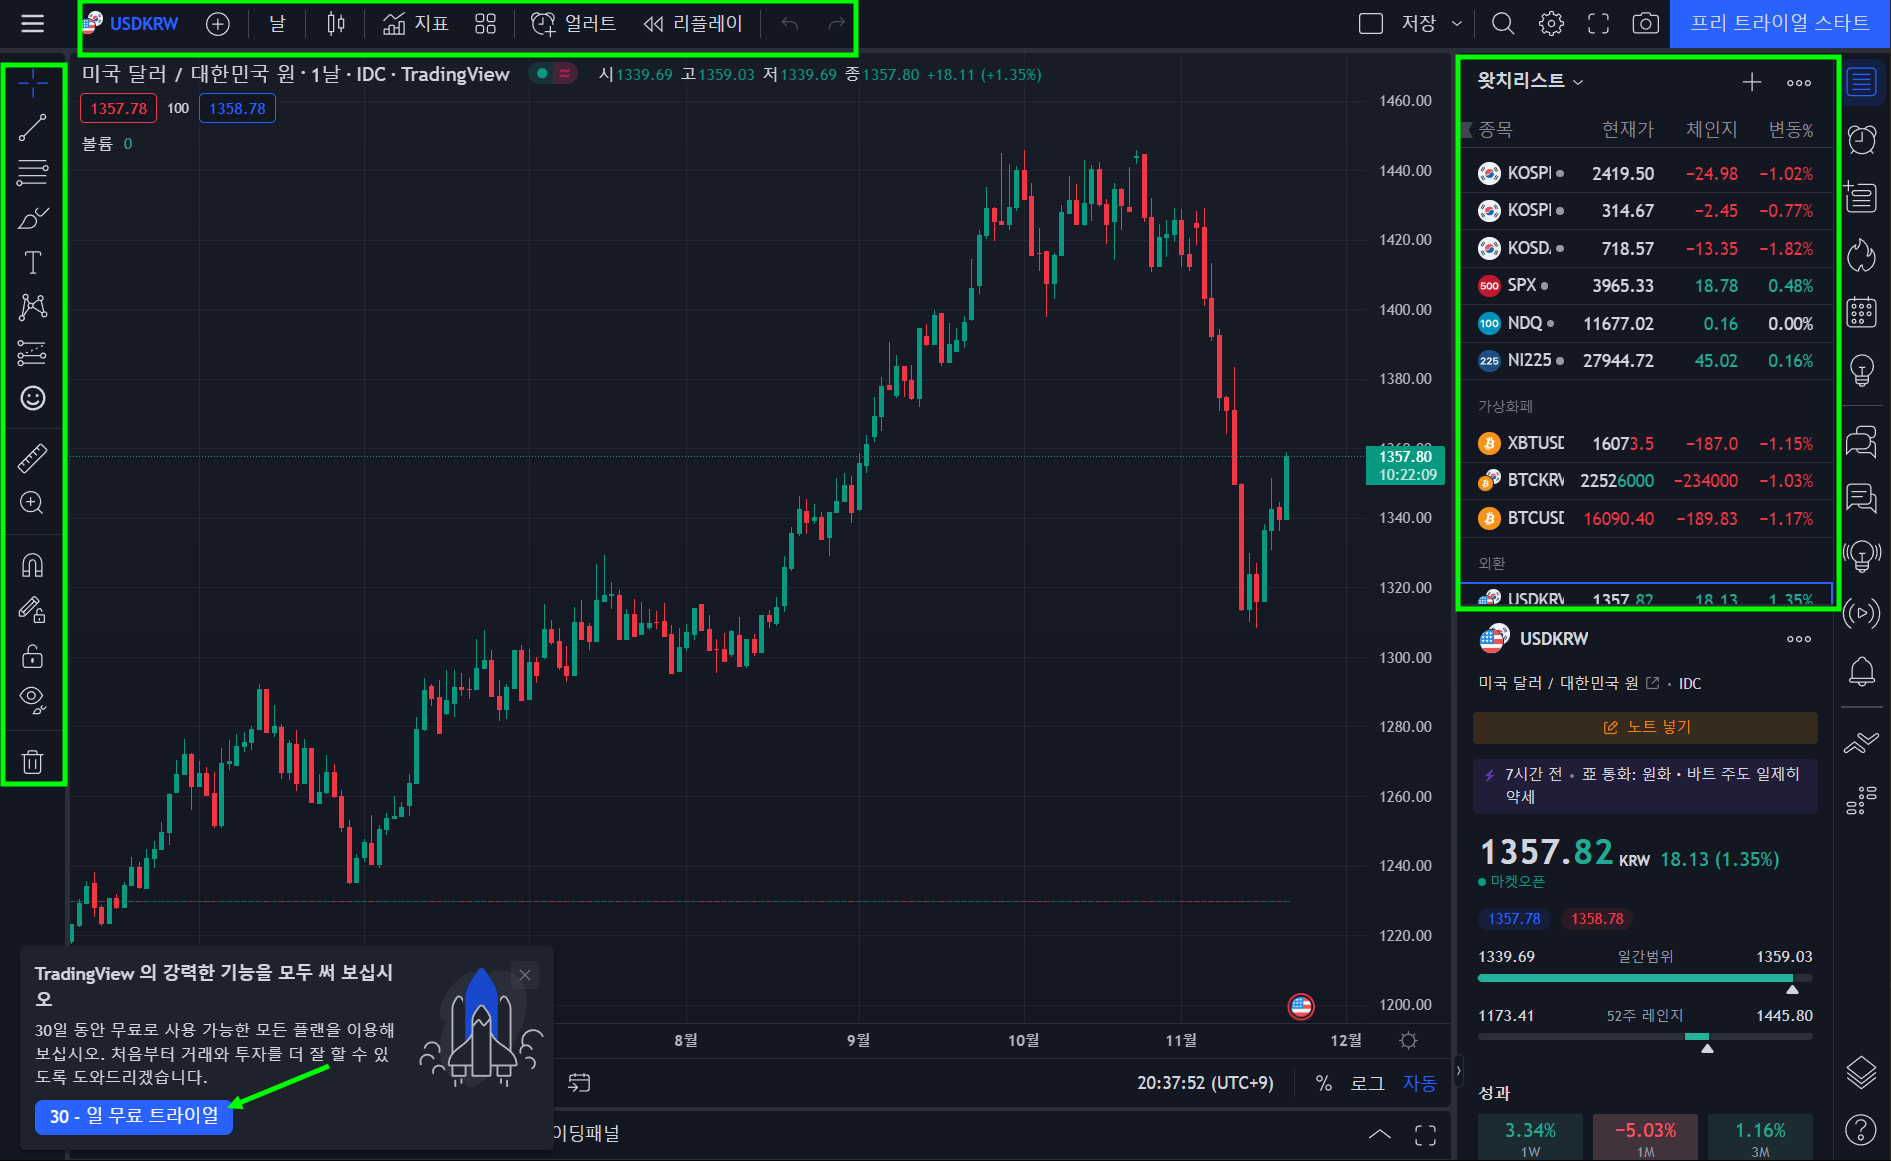
Task: Click the trash remove drawings icon
Action: coord(33,762)
